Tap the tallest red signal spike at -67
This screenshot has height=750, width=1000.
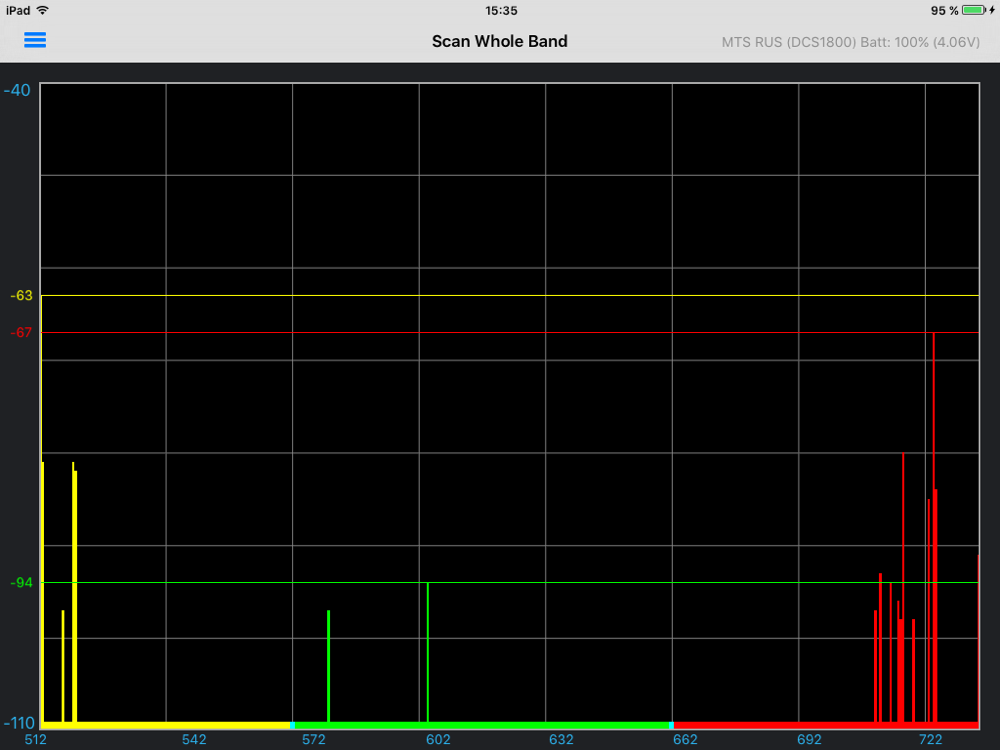pos(934,527)
